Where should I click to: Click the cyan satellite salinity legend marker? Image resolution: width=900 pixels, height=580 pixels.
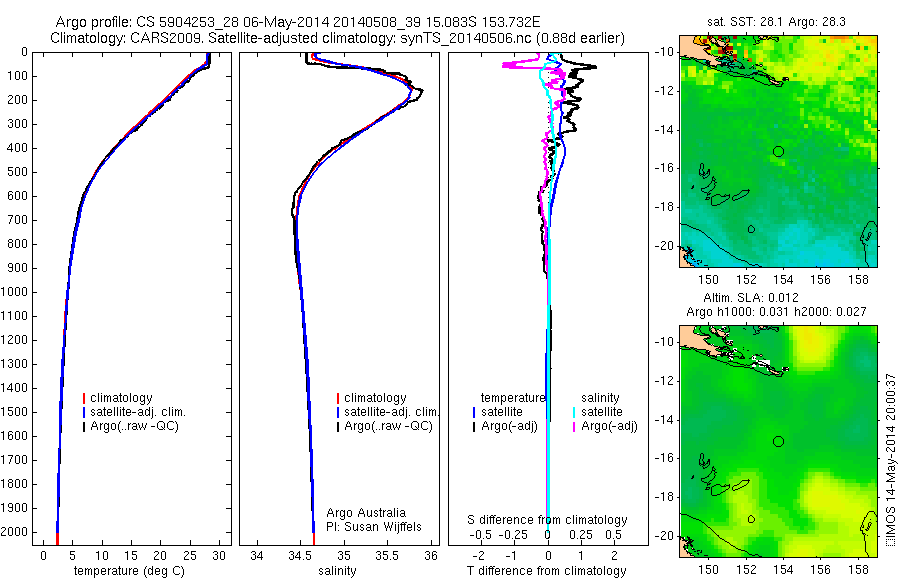(x=573, y=412)
